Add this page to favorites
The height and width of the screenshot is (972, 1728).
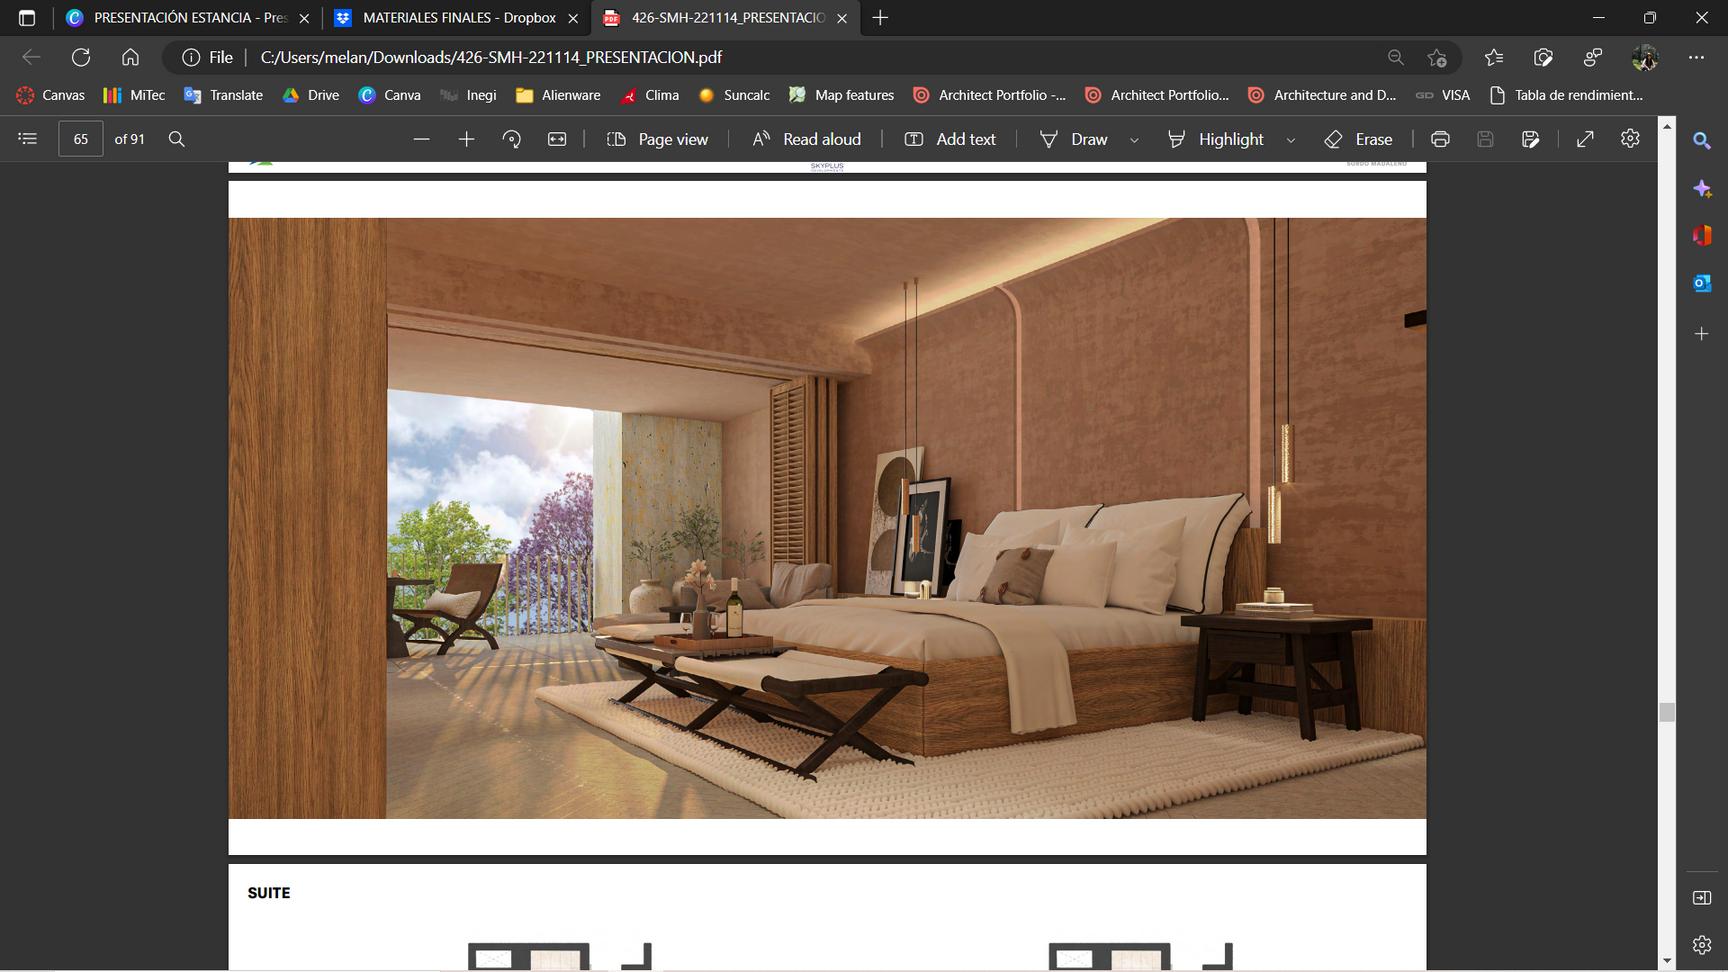[1437, 57]
